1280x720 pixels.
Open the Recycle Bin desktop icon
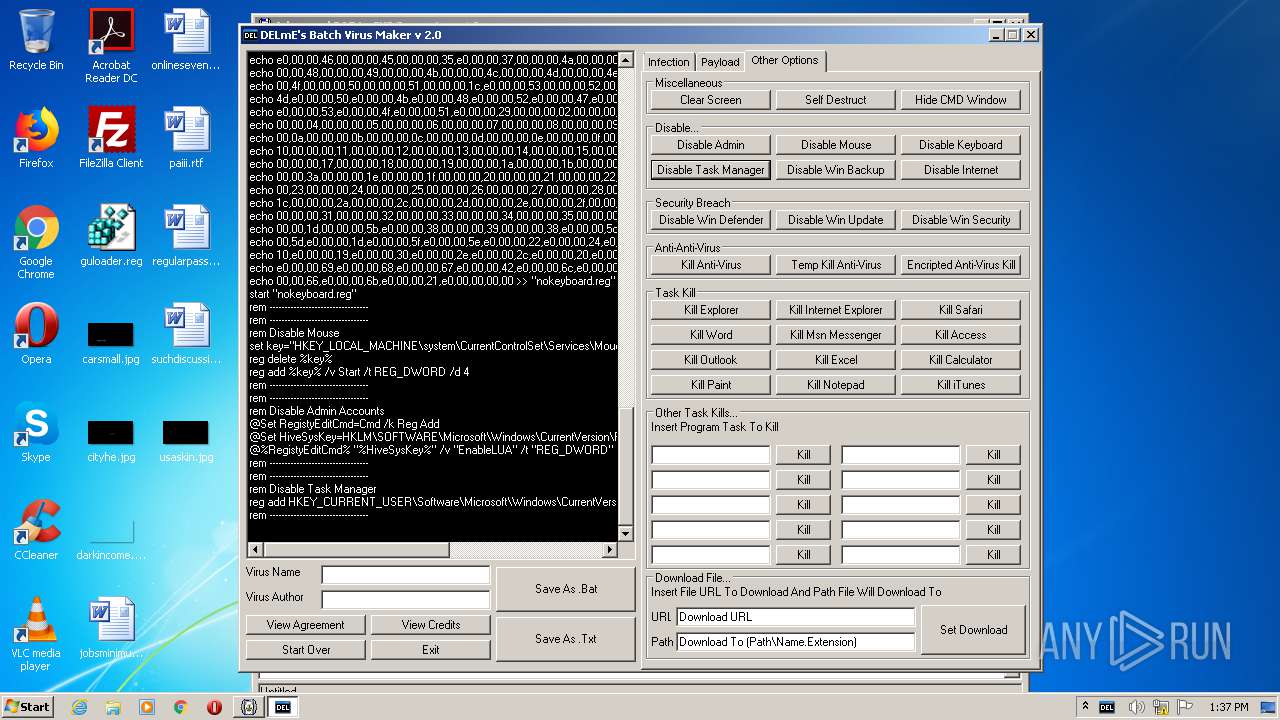pos(36,40)
